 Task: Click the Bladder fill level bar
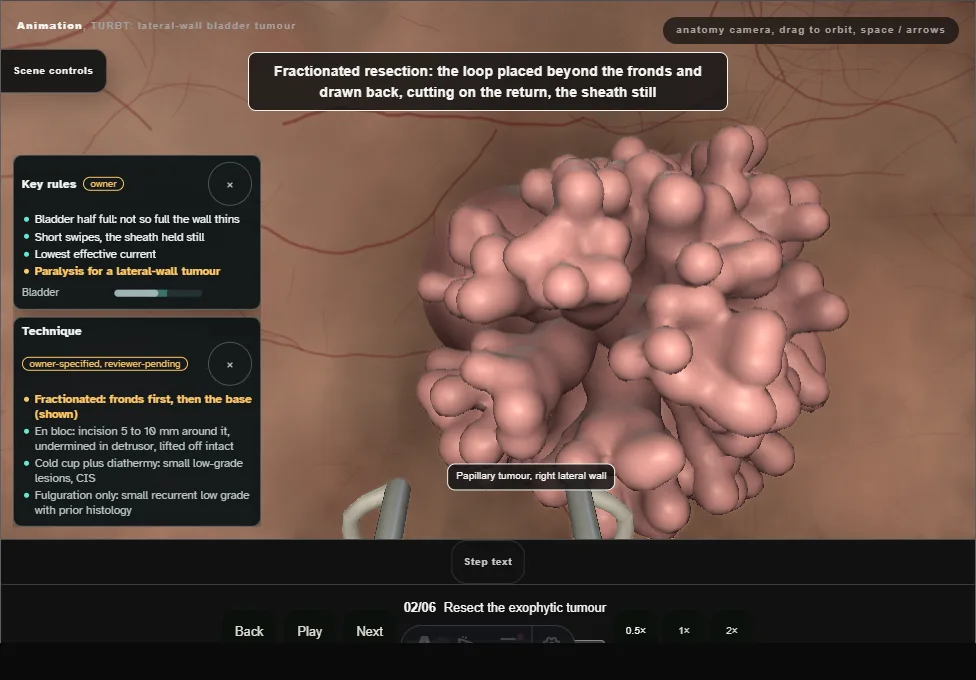[158, 293]
